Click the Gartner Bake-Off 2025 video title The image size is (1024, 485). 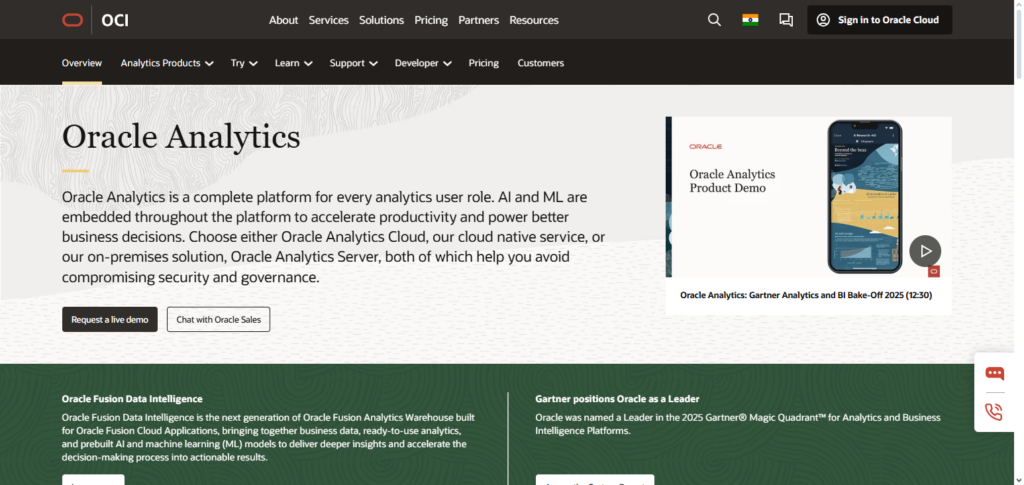pyautogui.click(x=806, y=295)
